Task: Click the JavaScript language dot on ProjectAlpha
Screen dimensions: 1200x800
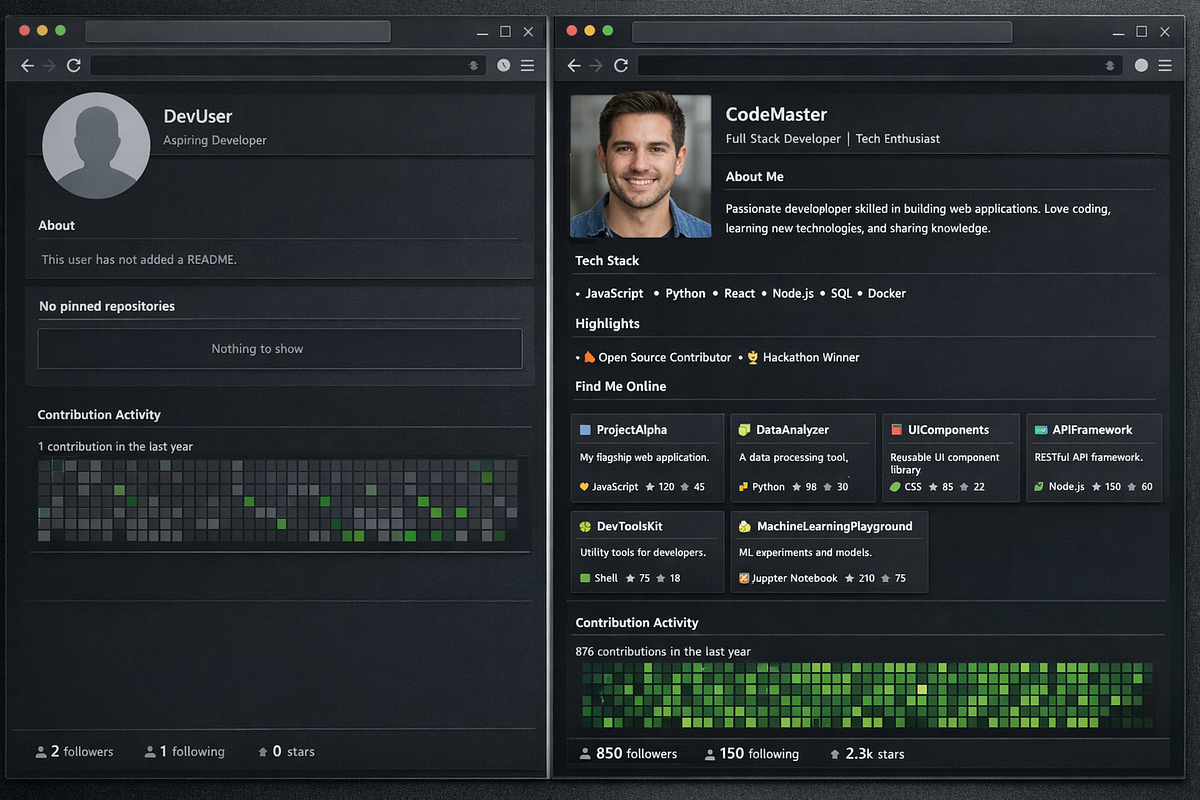Action: (x=584, y=486)
